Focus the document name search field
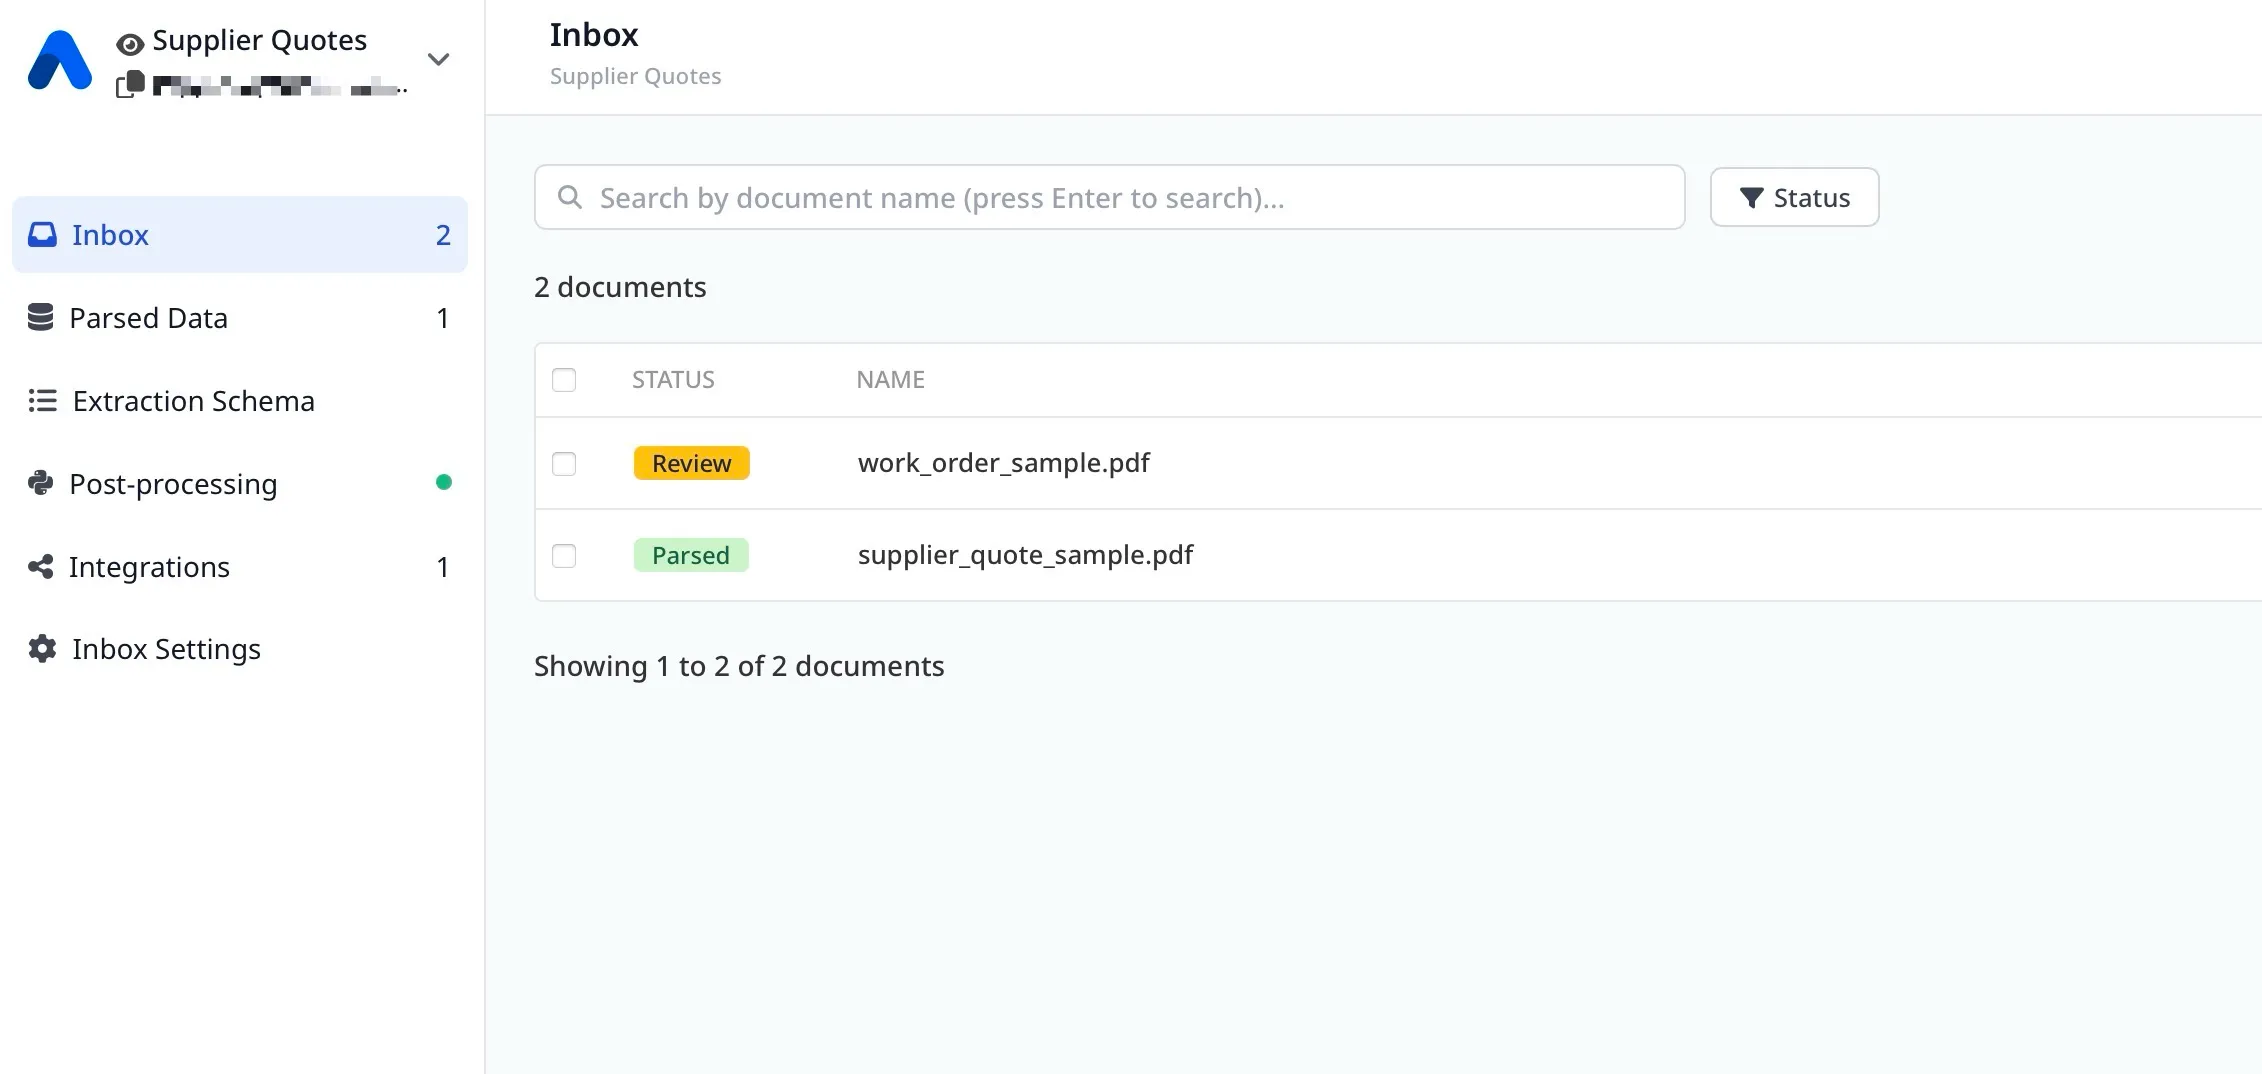Image resolution: width=2262 pixels, height=1074 pixels. (1109, 197)
